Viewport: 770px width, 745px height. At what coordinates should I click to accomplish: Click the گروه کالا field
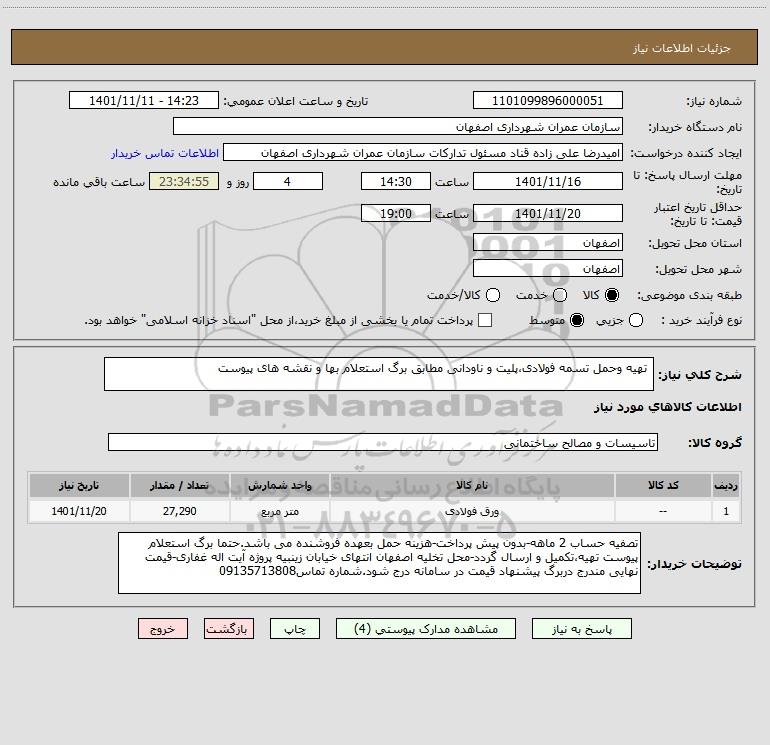coord(383,442)
